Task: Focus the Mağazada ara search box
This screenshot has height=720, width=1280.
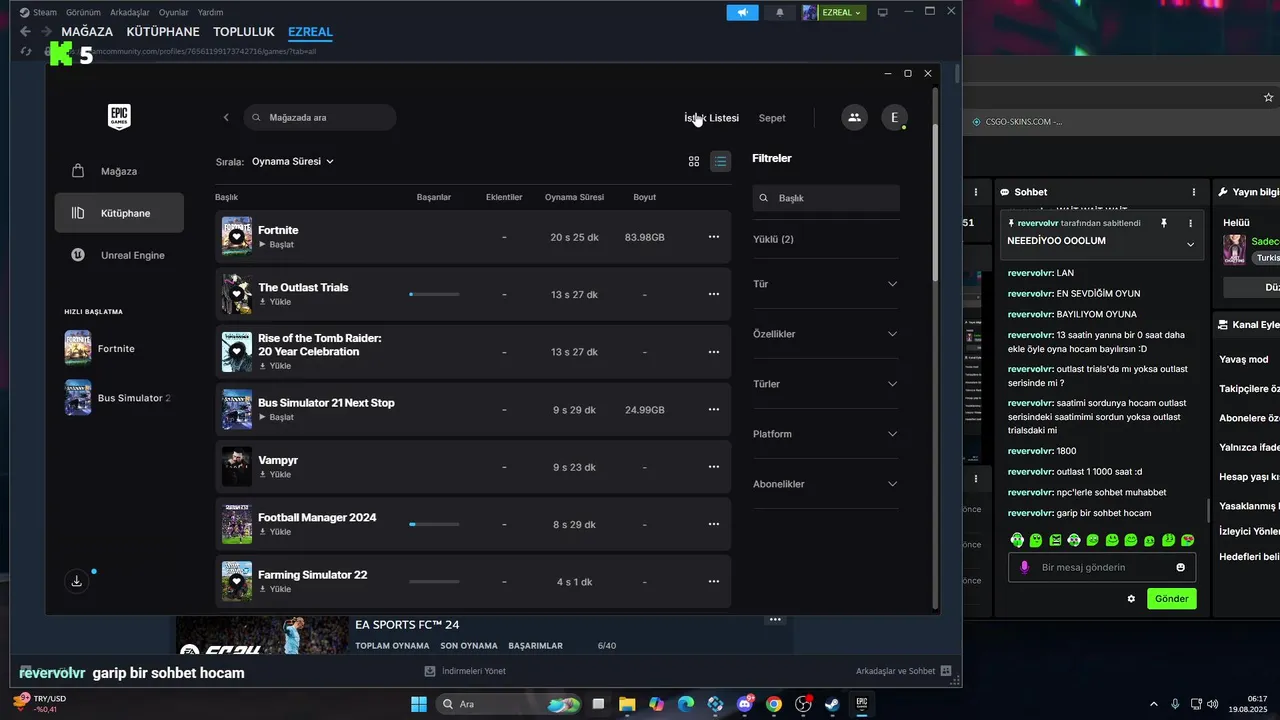Action: click(x=320, y=117)
